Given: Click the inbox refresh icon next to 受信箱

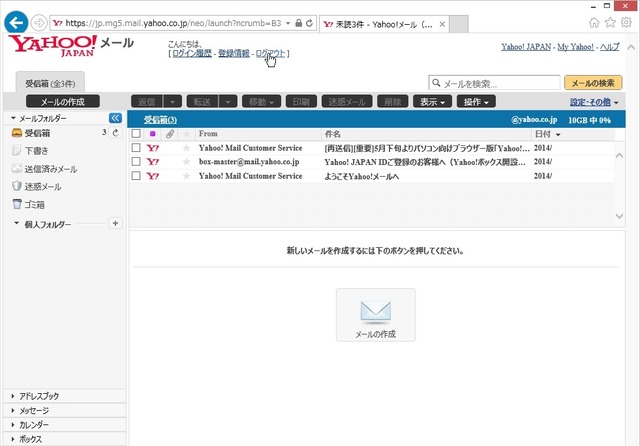Looking at the screenshot, I should coord(116,133).
